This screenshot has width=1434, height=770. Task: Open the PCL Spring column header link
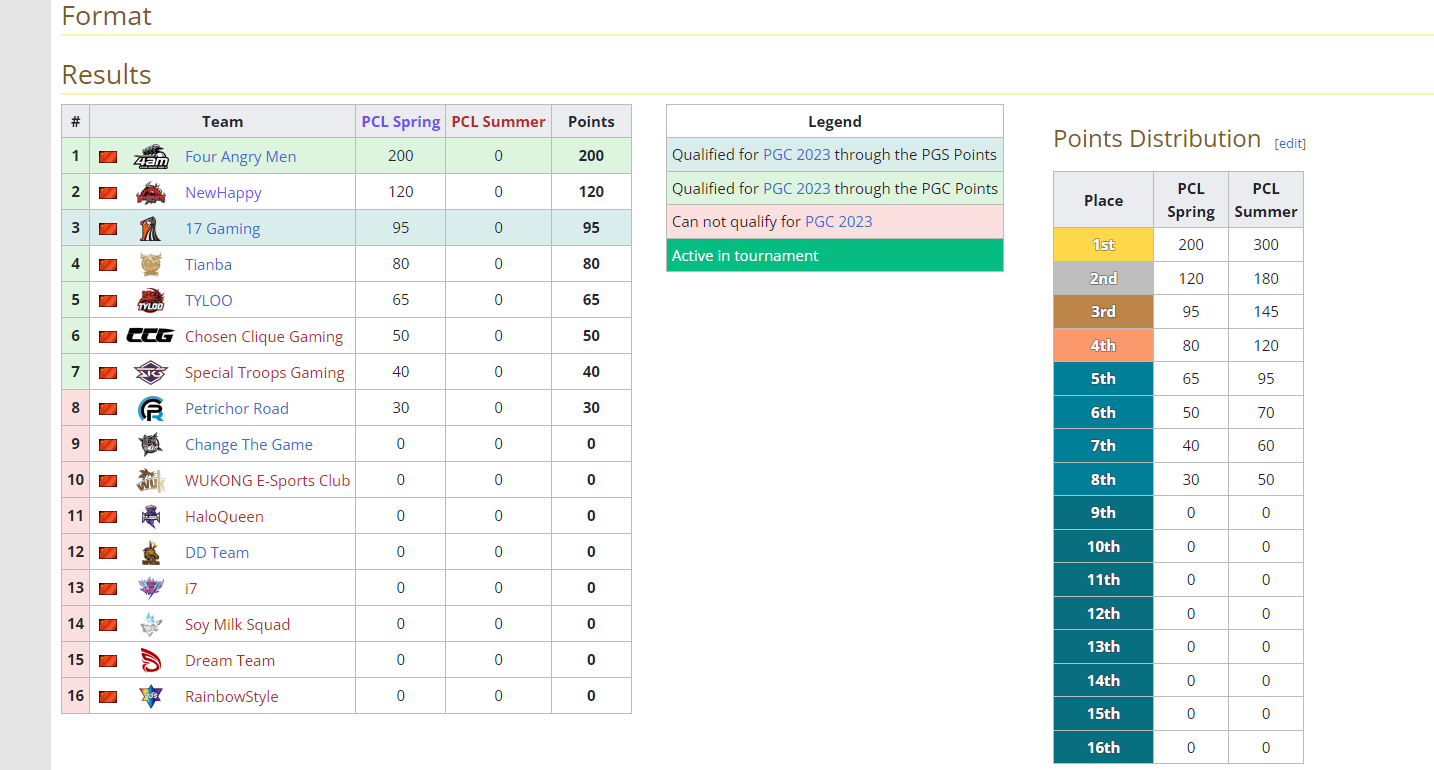click(x=400, y=122)
